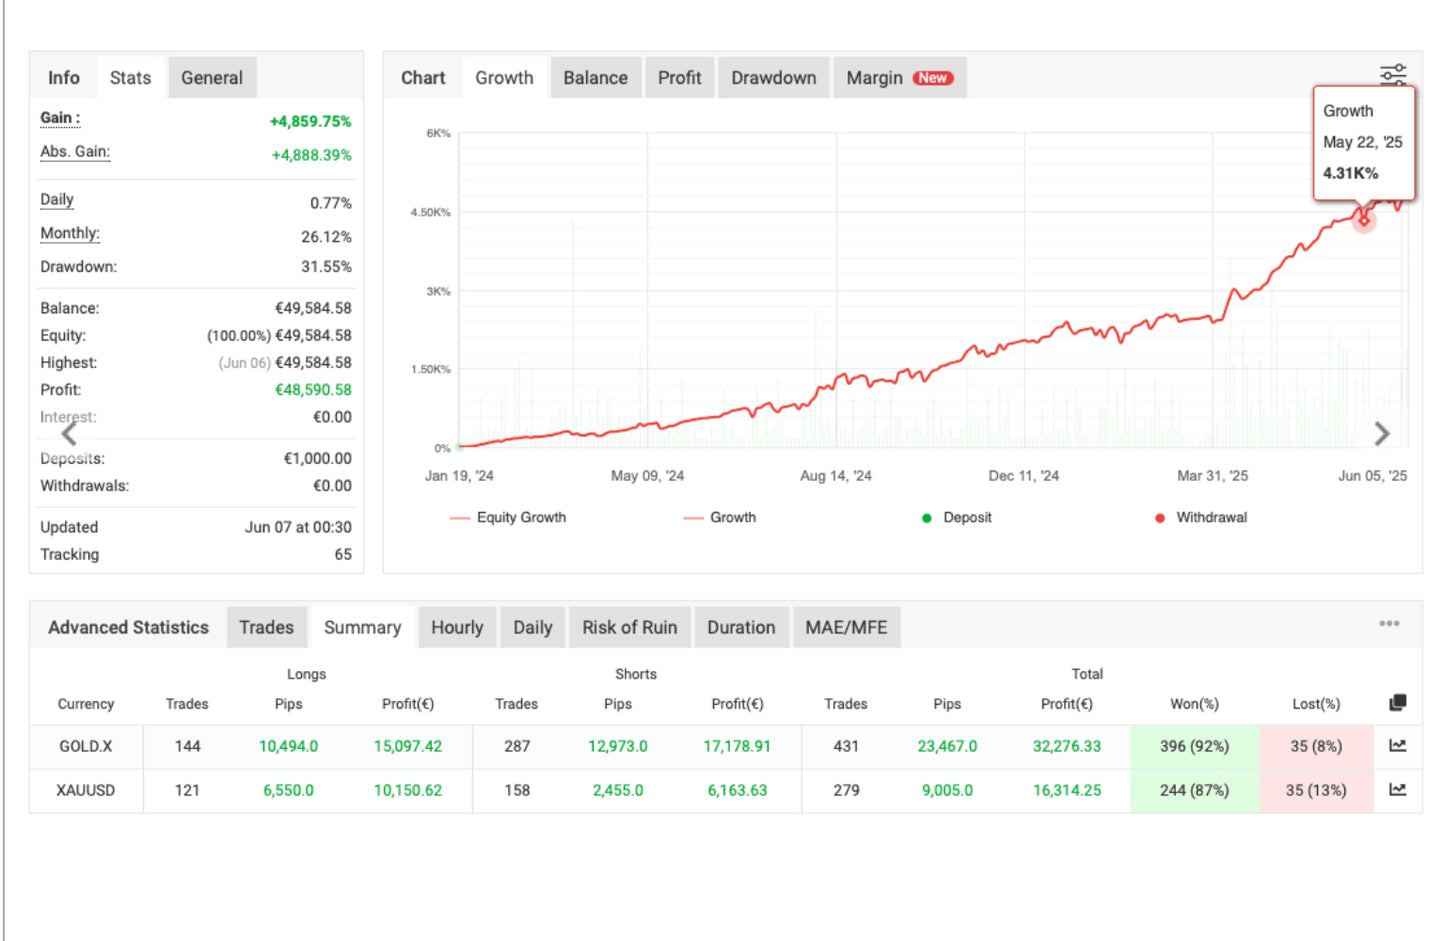Click the Monthly label link
The width and height of the screenshot is (1445, 941).
pos(70,234)
